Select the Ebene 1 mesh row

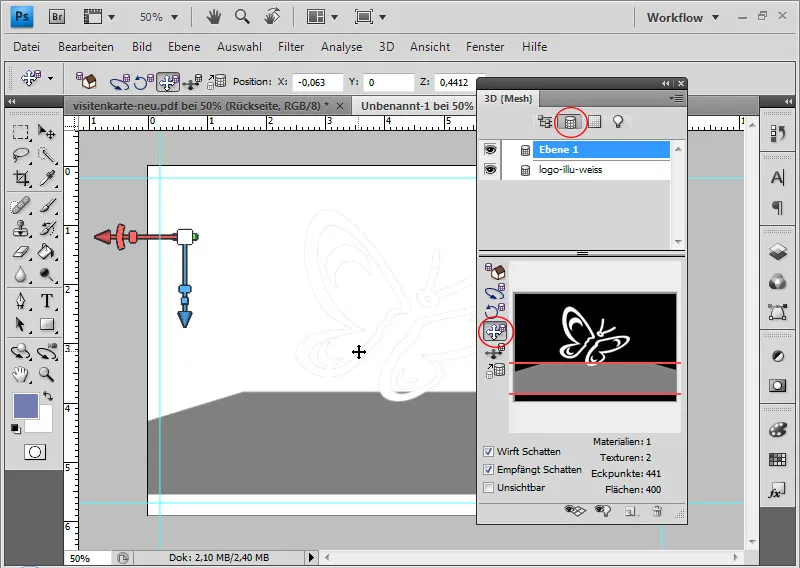(x=601, y=150)
